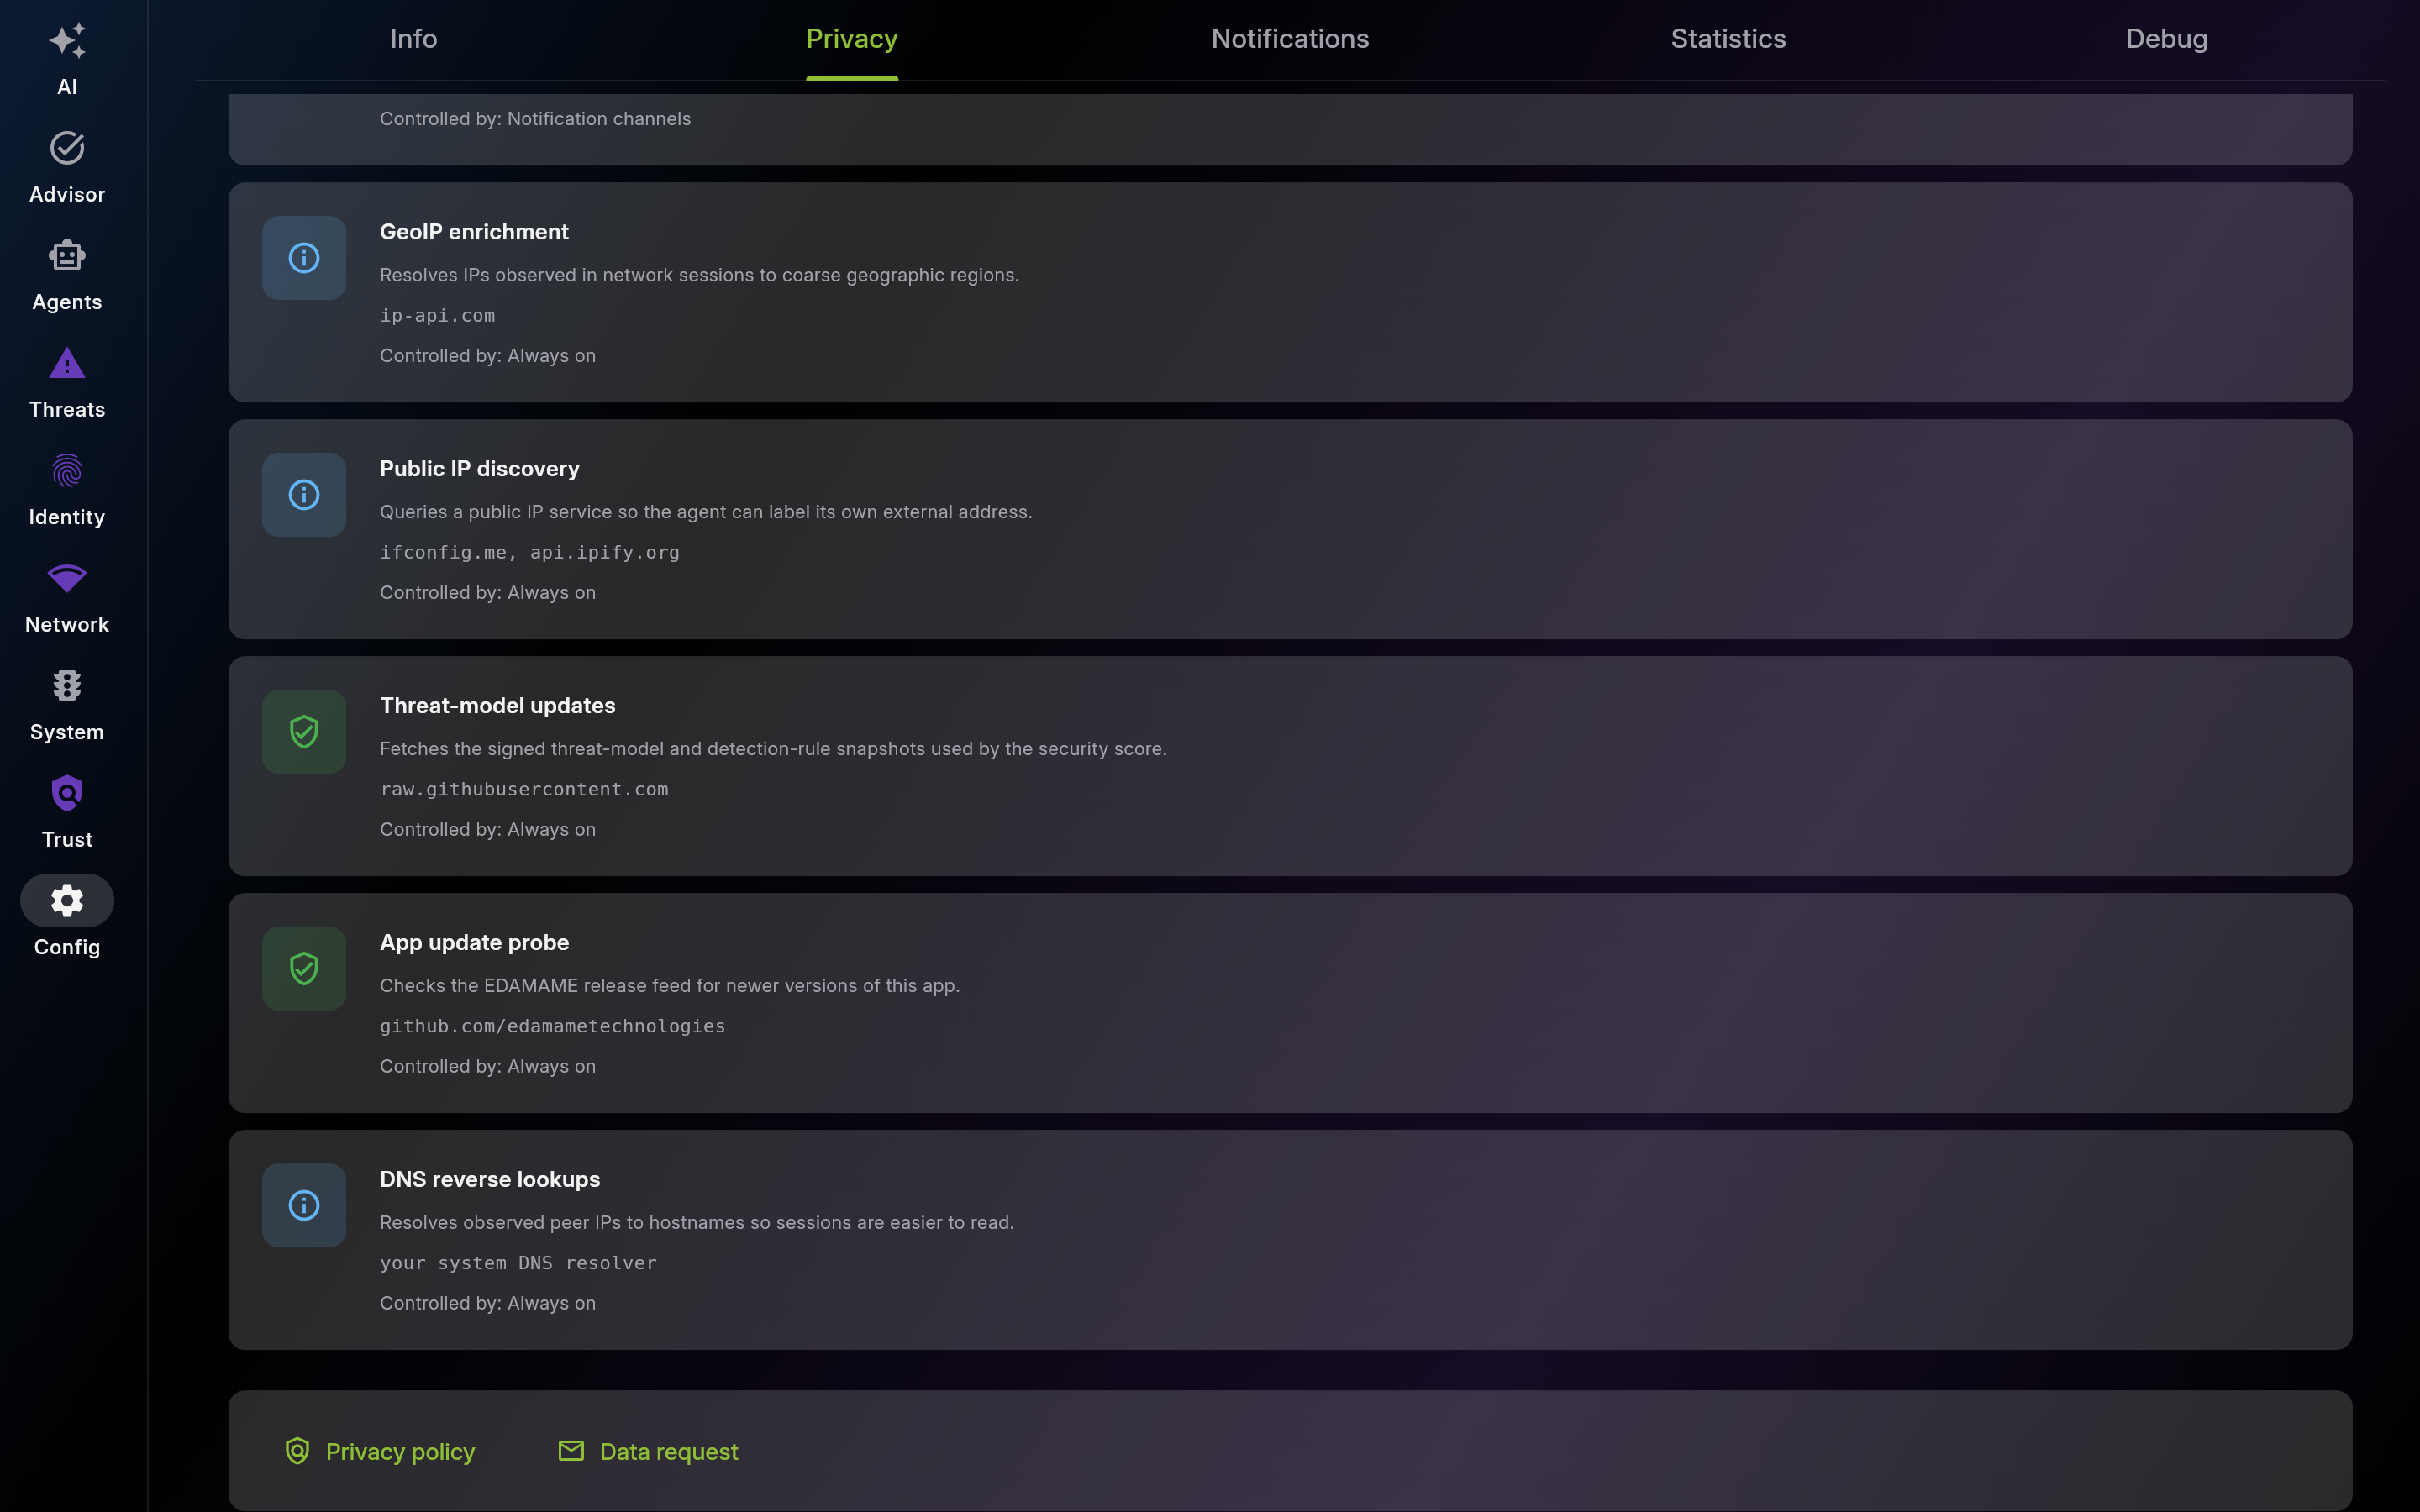Open the AI section sparkle icon
2420x1512 pixels.
pos(67,41)
